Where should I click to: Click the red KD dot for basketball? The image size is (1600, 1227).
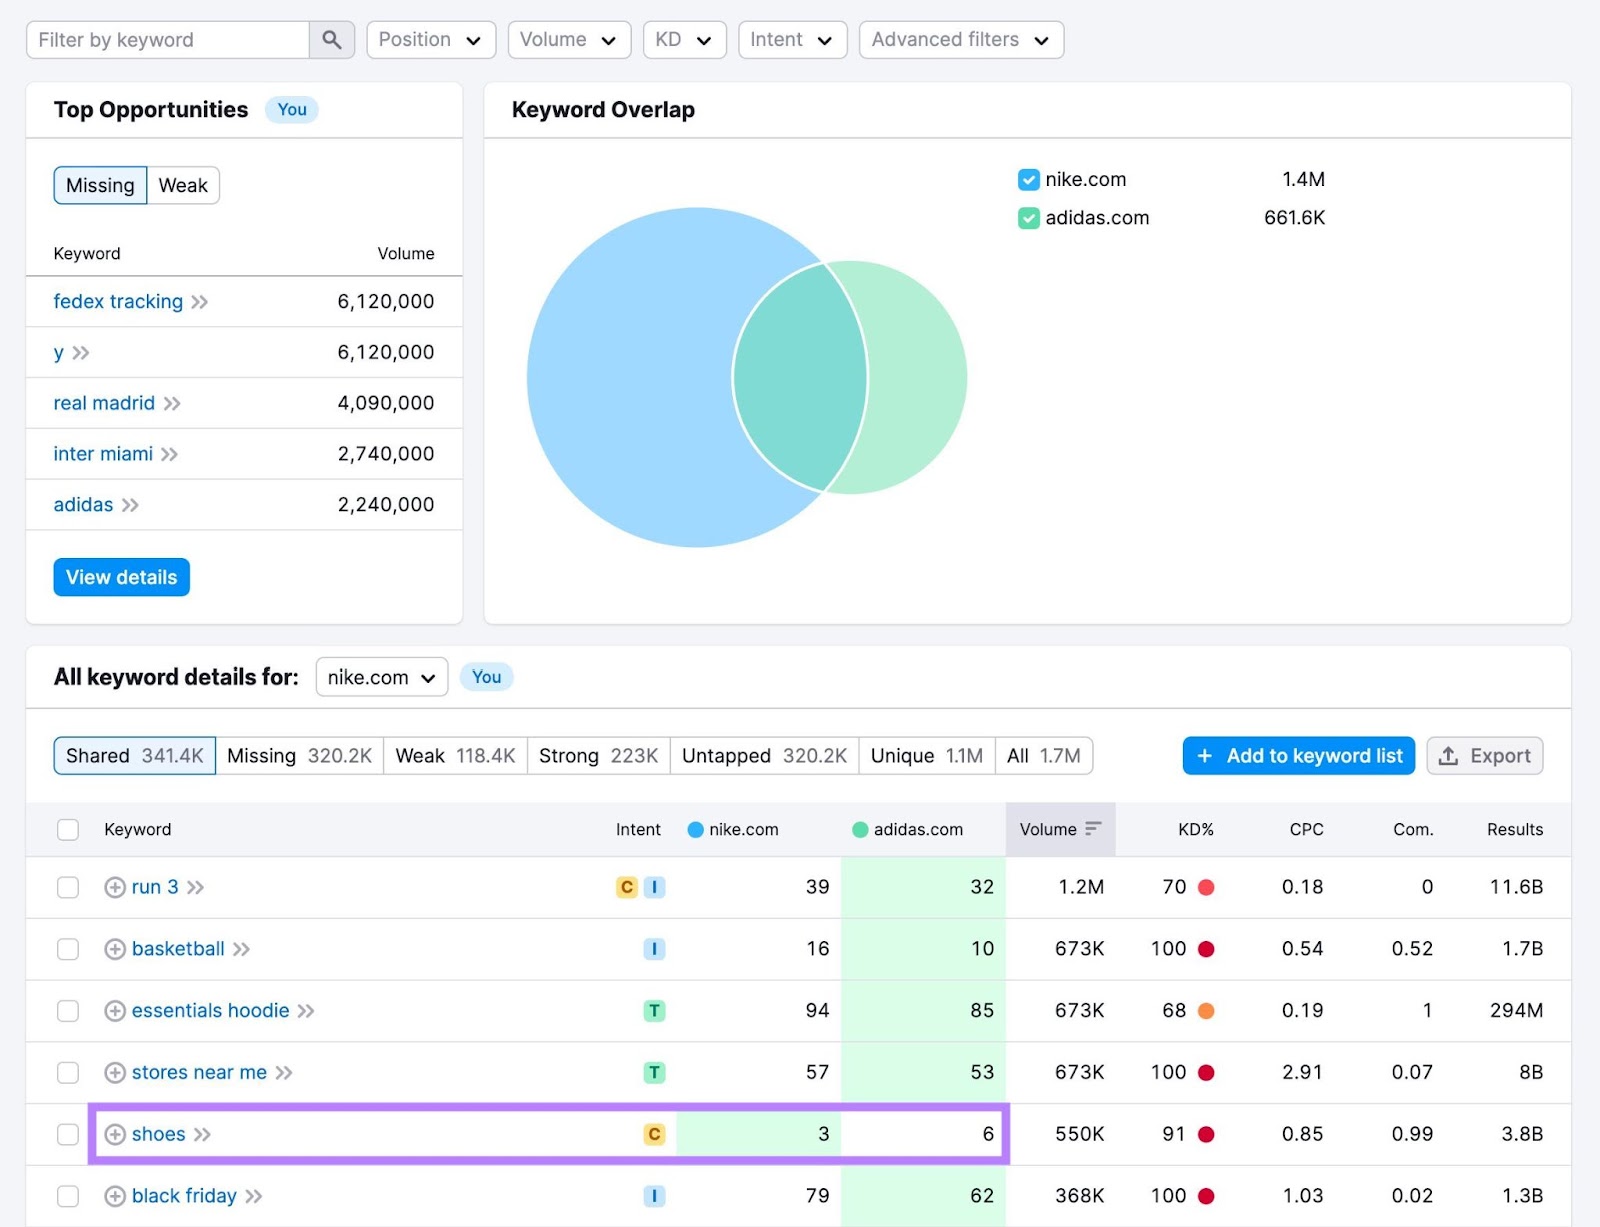click(1206, 949)
